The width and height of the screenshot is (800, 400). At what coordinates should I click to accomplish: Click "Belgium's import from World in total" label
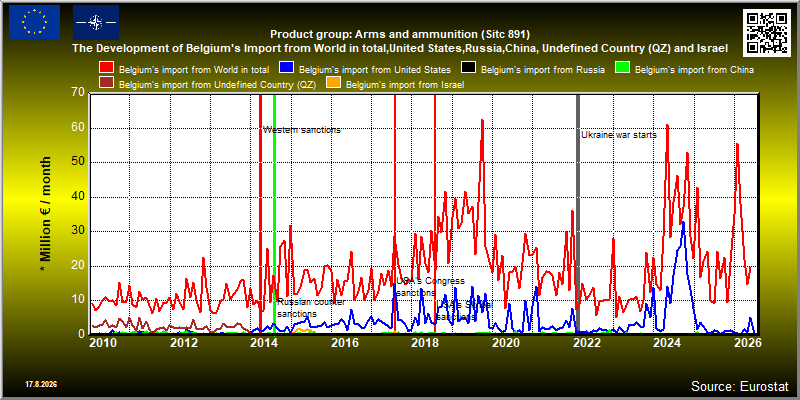194,69
